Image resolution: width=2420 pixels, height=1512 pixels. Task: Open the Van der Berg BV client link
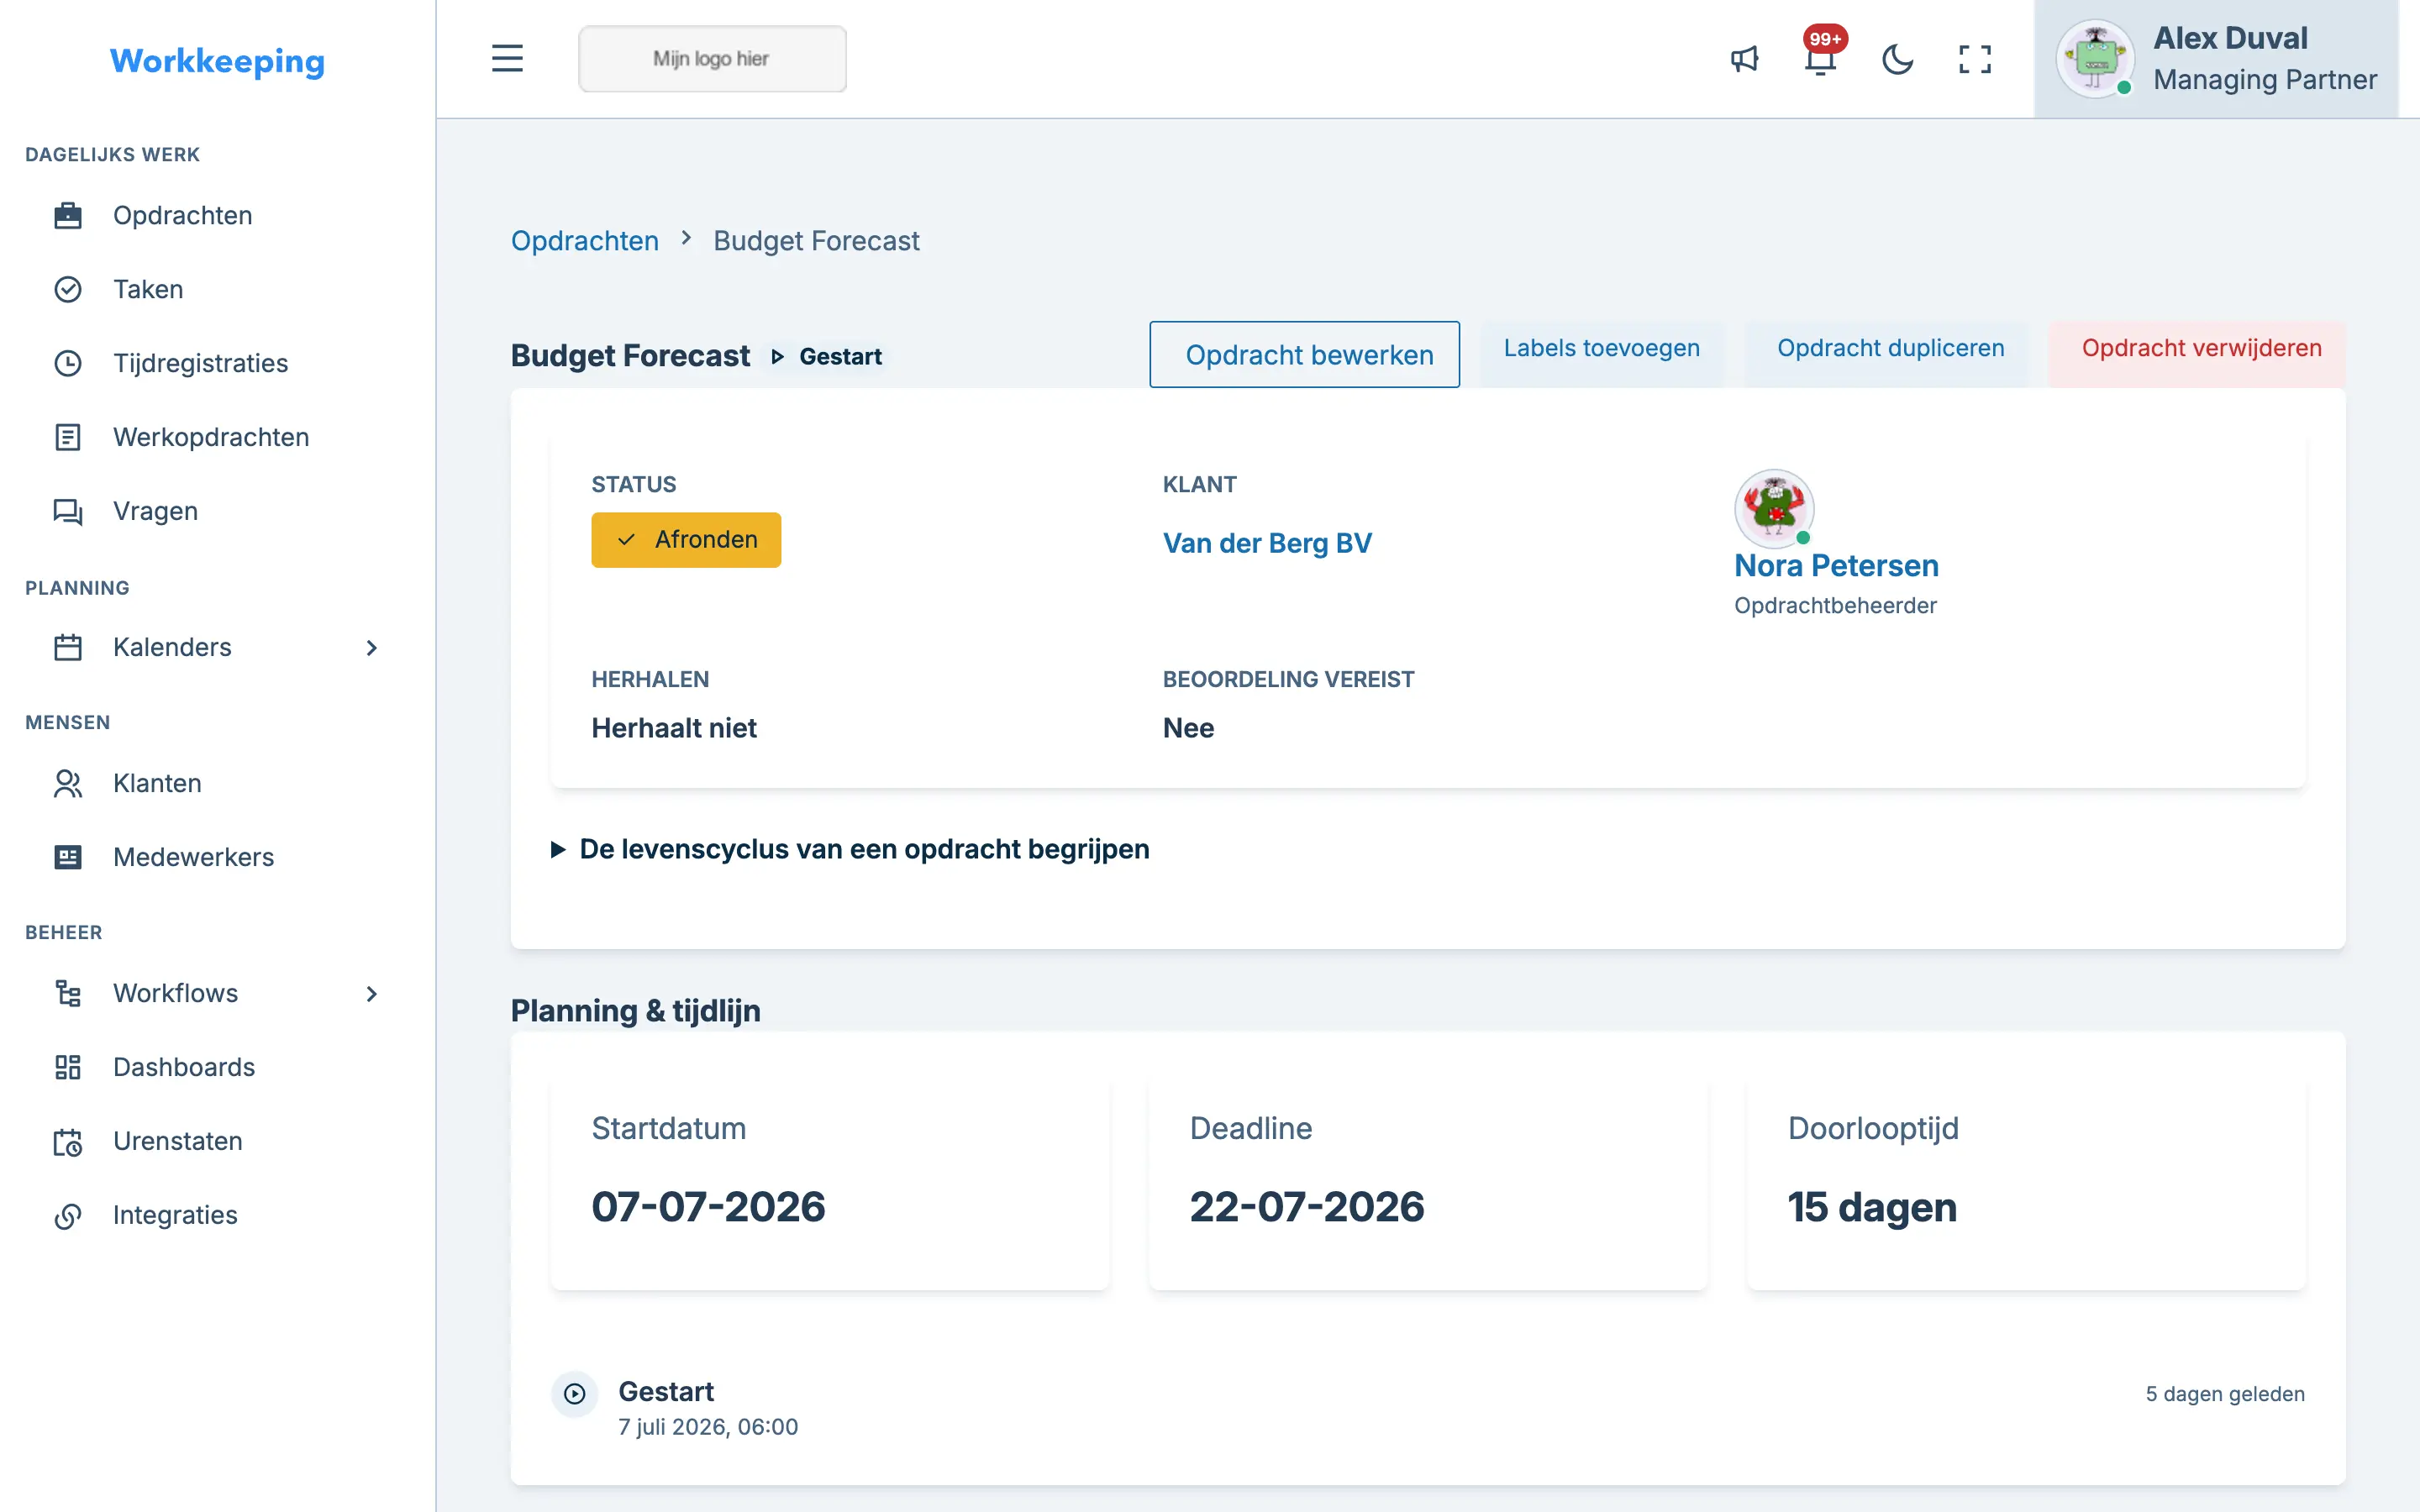pos(1267,543)
